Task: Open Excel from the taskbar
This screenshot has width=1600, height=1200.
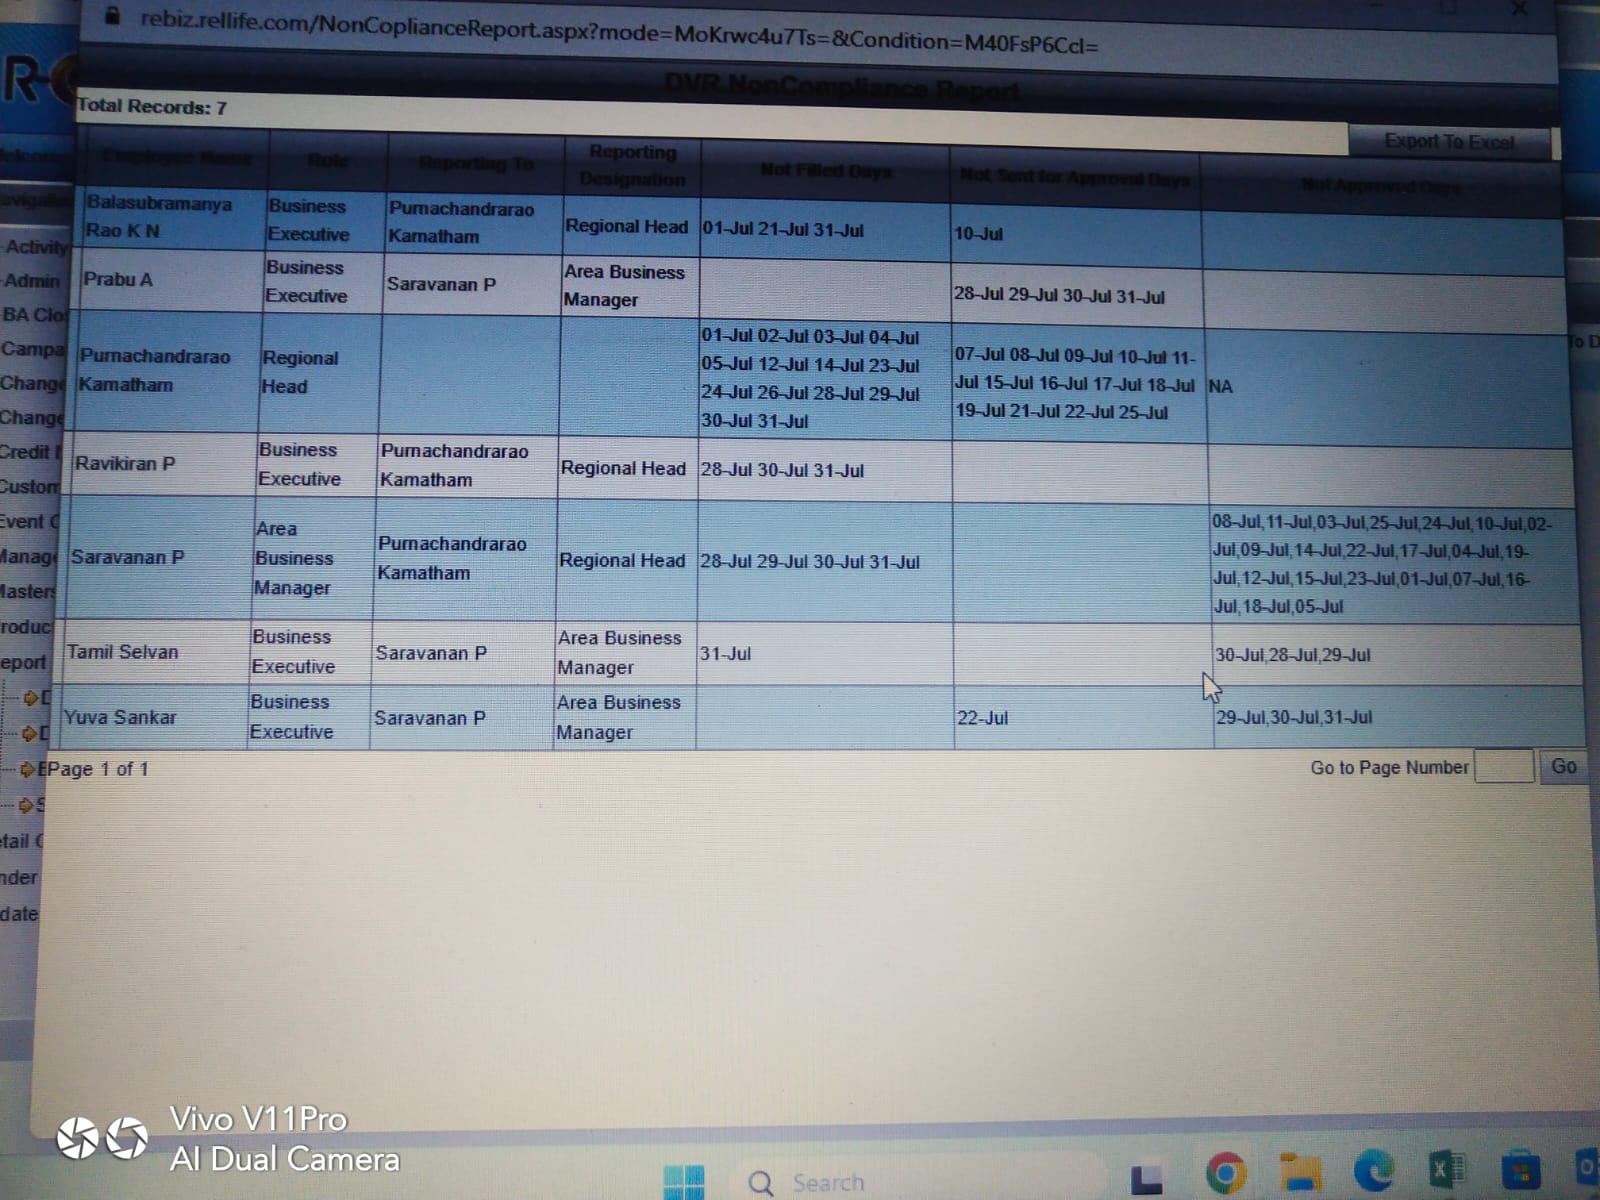Action: click(x=1447, y=1169)
